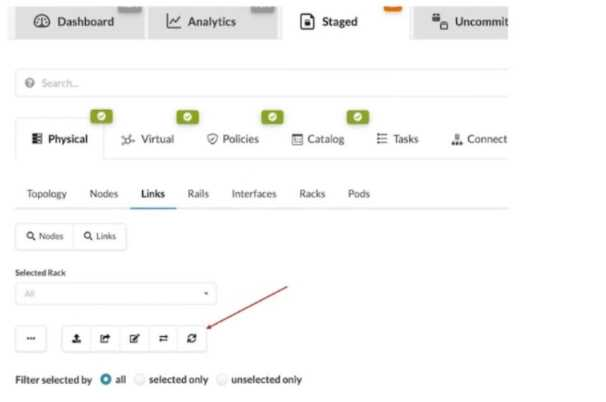The height and width of the screenshot is (402, 606).
Task: Click the Nodes search button
Action: tap(44, 236)
